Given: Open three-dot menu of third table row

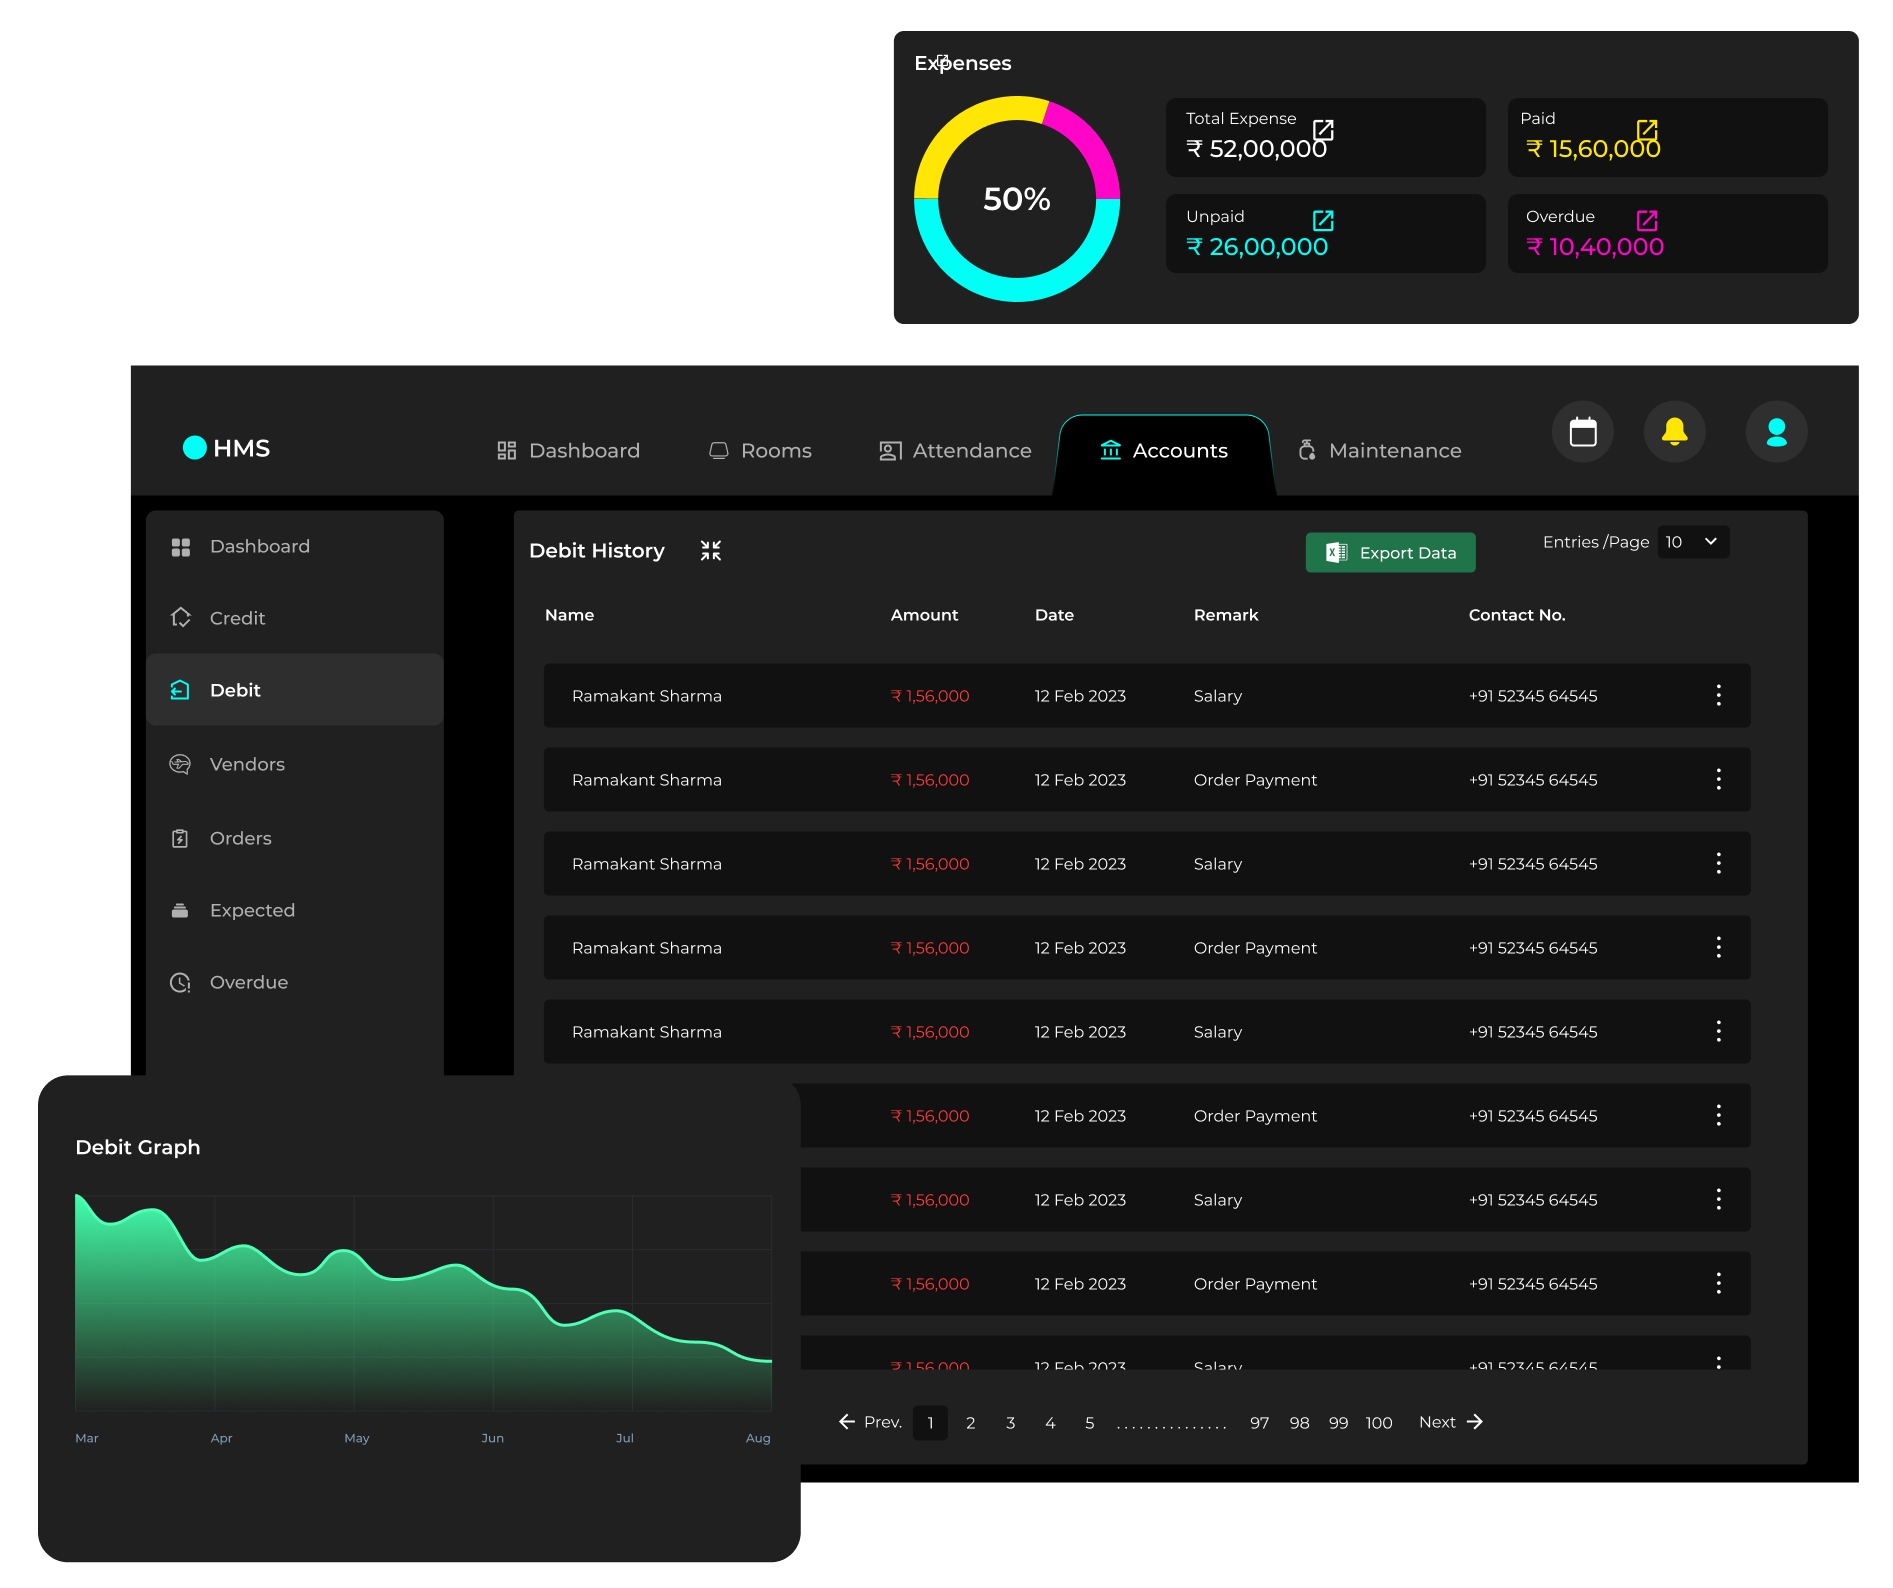Looking at the screenshot, I should (x=1719, y=863).
